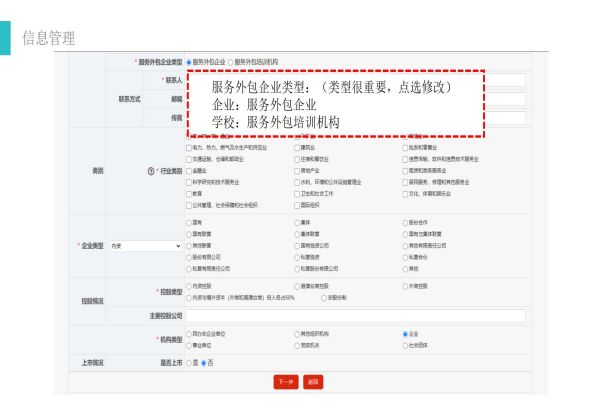Select the 服务外包培训机构 radio option
The height and width of the screenshot is (420, 600).
click(230, 62)
